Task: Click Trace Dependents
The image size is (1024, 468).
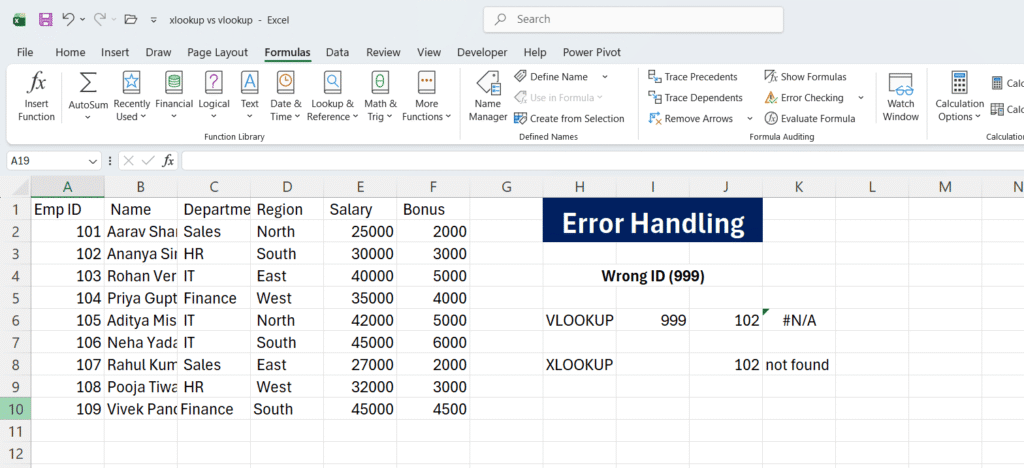Action: (695, 98)
